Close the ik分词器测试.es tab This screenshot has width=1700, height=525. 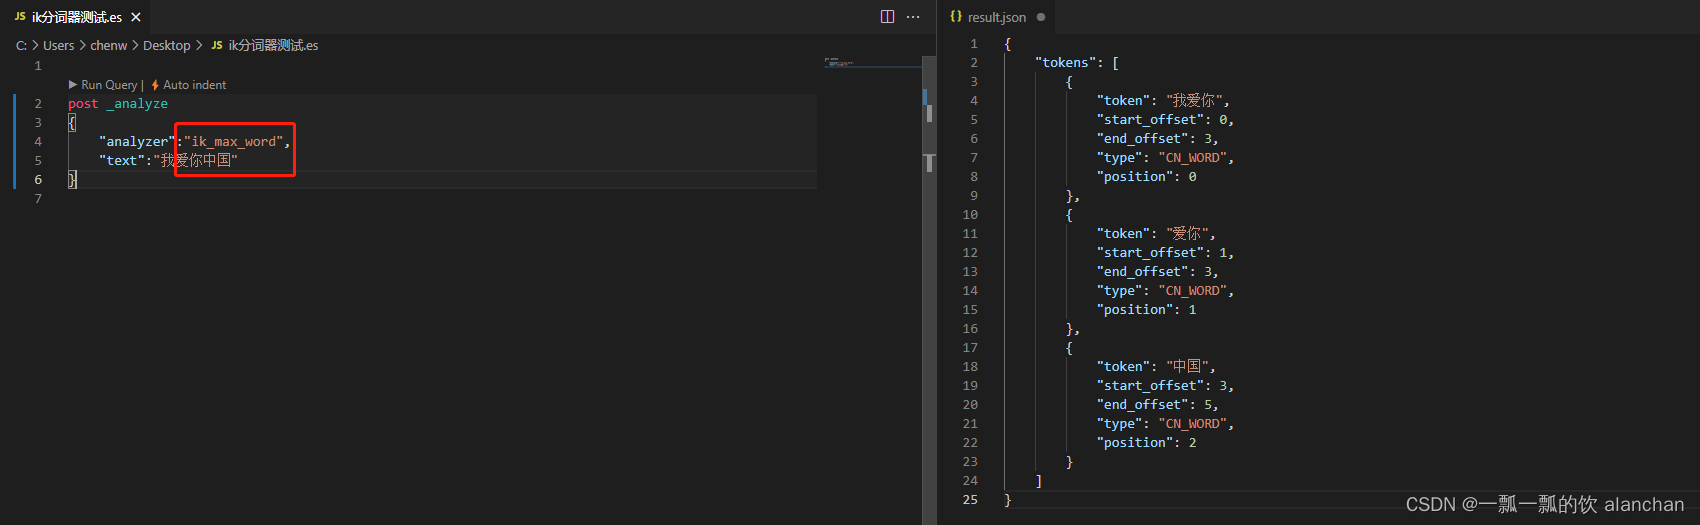pos(136,17)
